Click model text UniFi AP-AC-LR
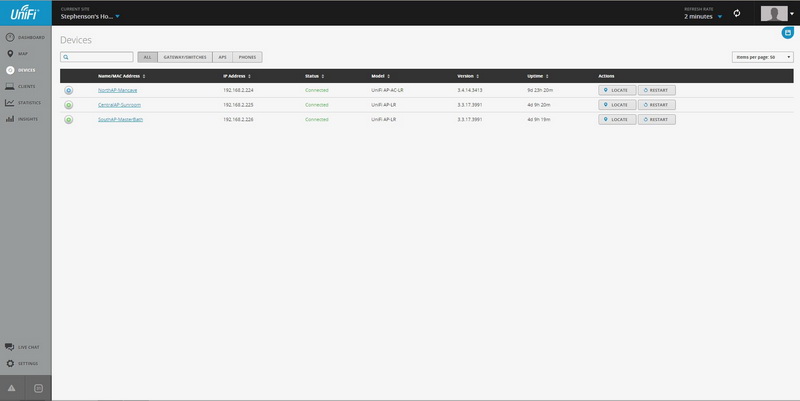This screenshot has width=800, height=401. click(x=387, y=90)
